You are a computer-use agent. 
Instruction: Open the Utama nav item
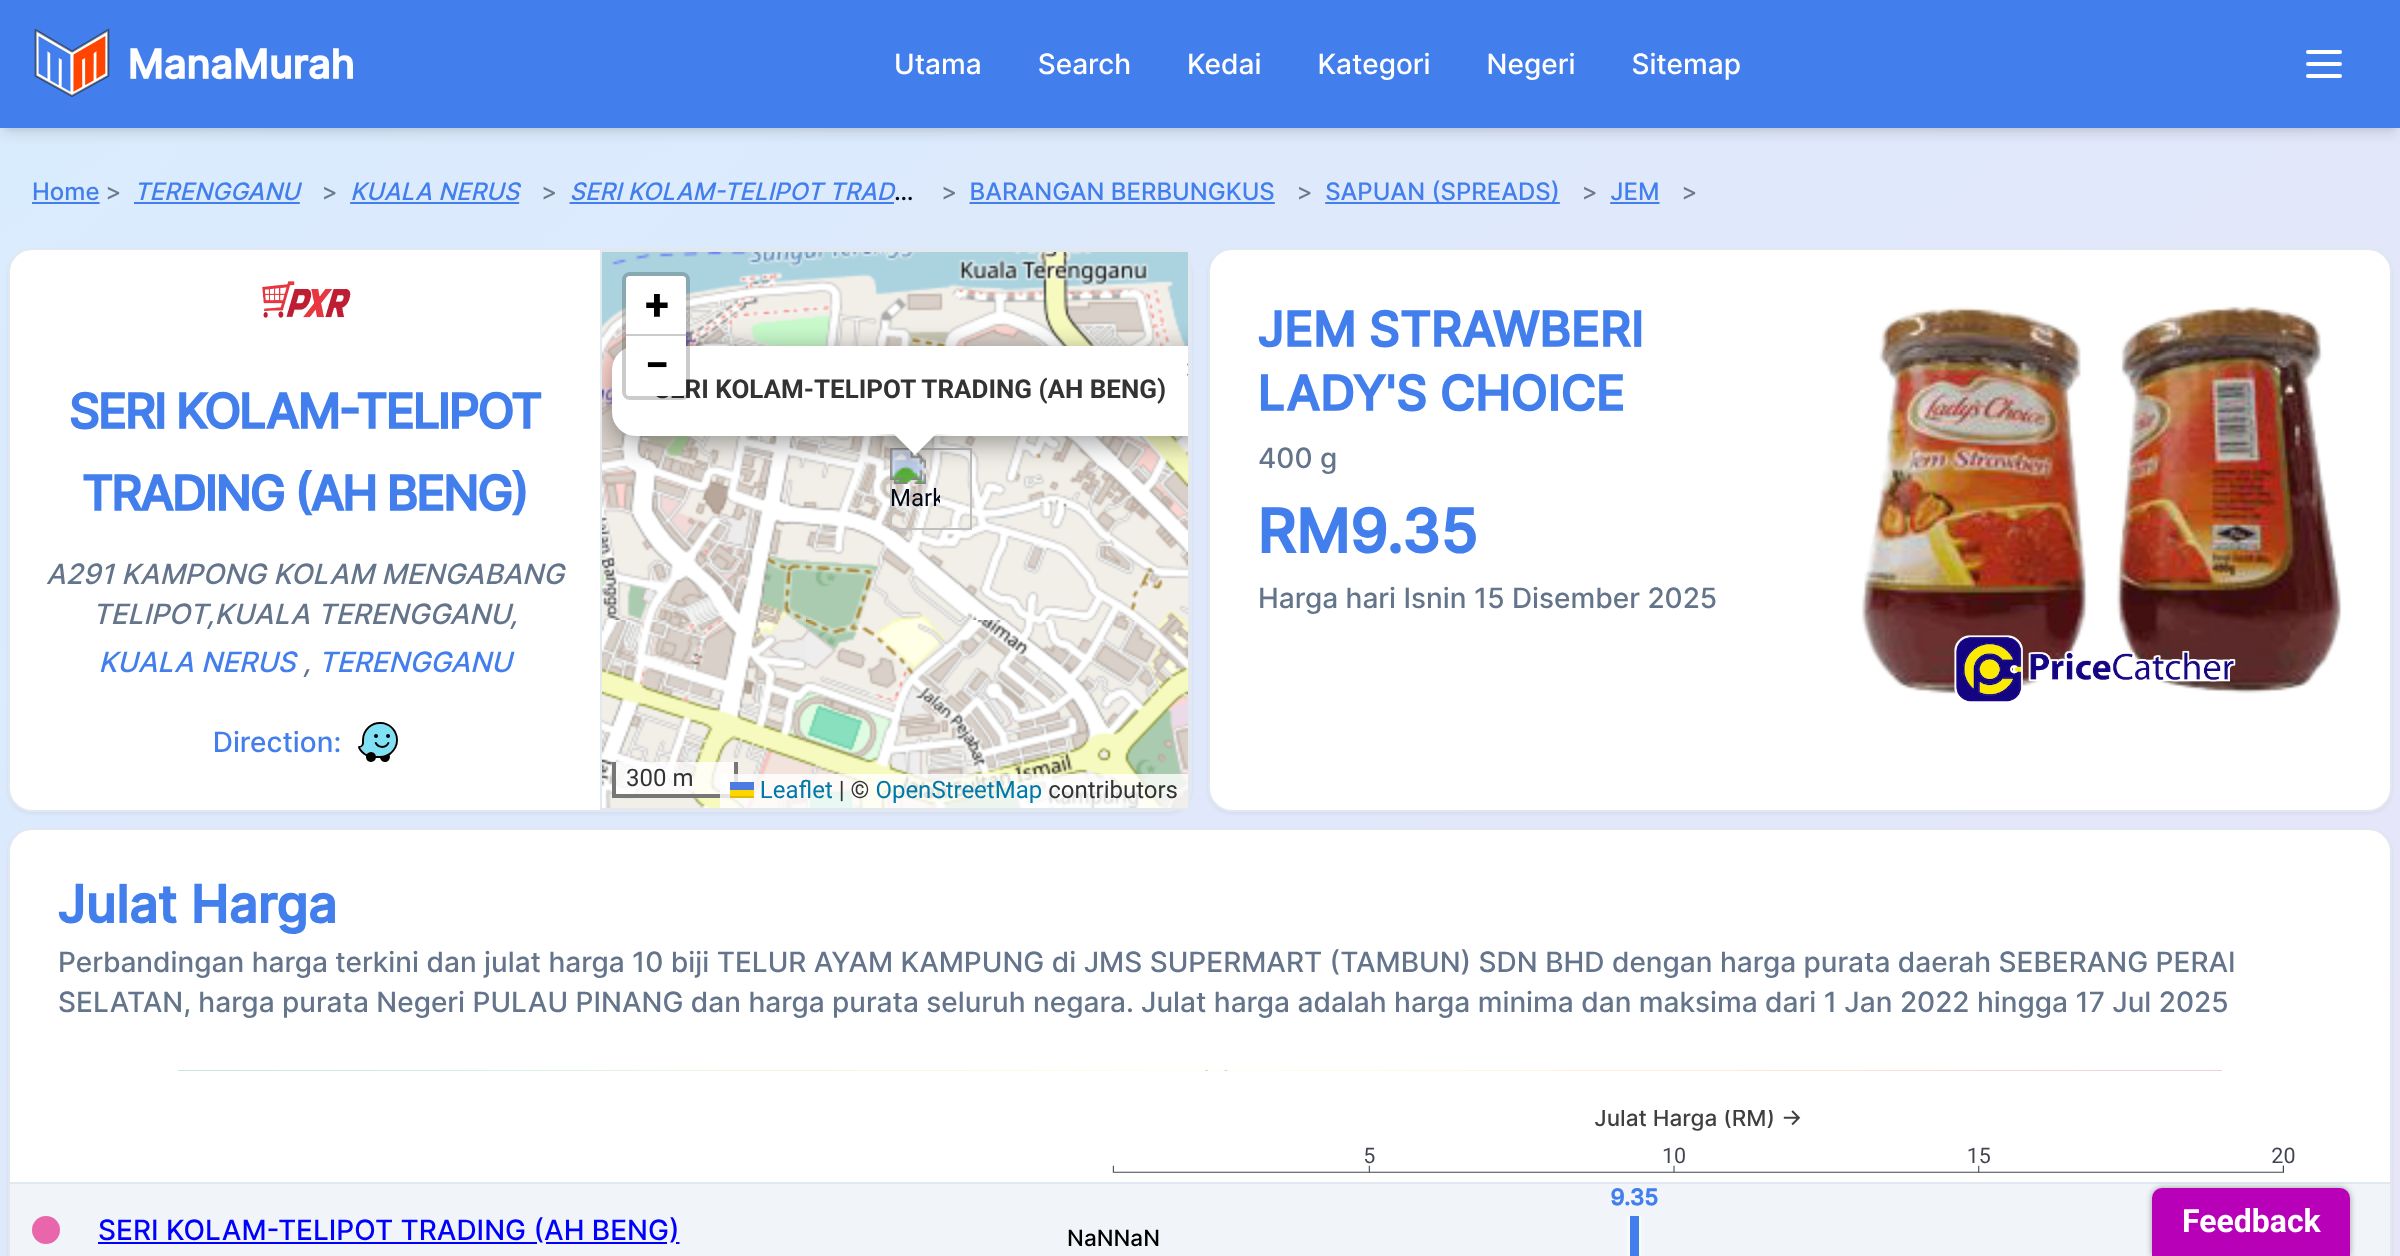point(937,64)
